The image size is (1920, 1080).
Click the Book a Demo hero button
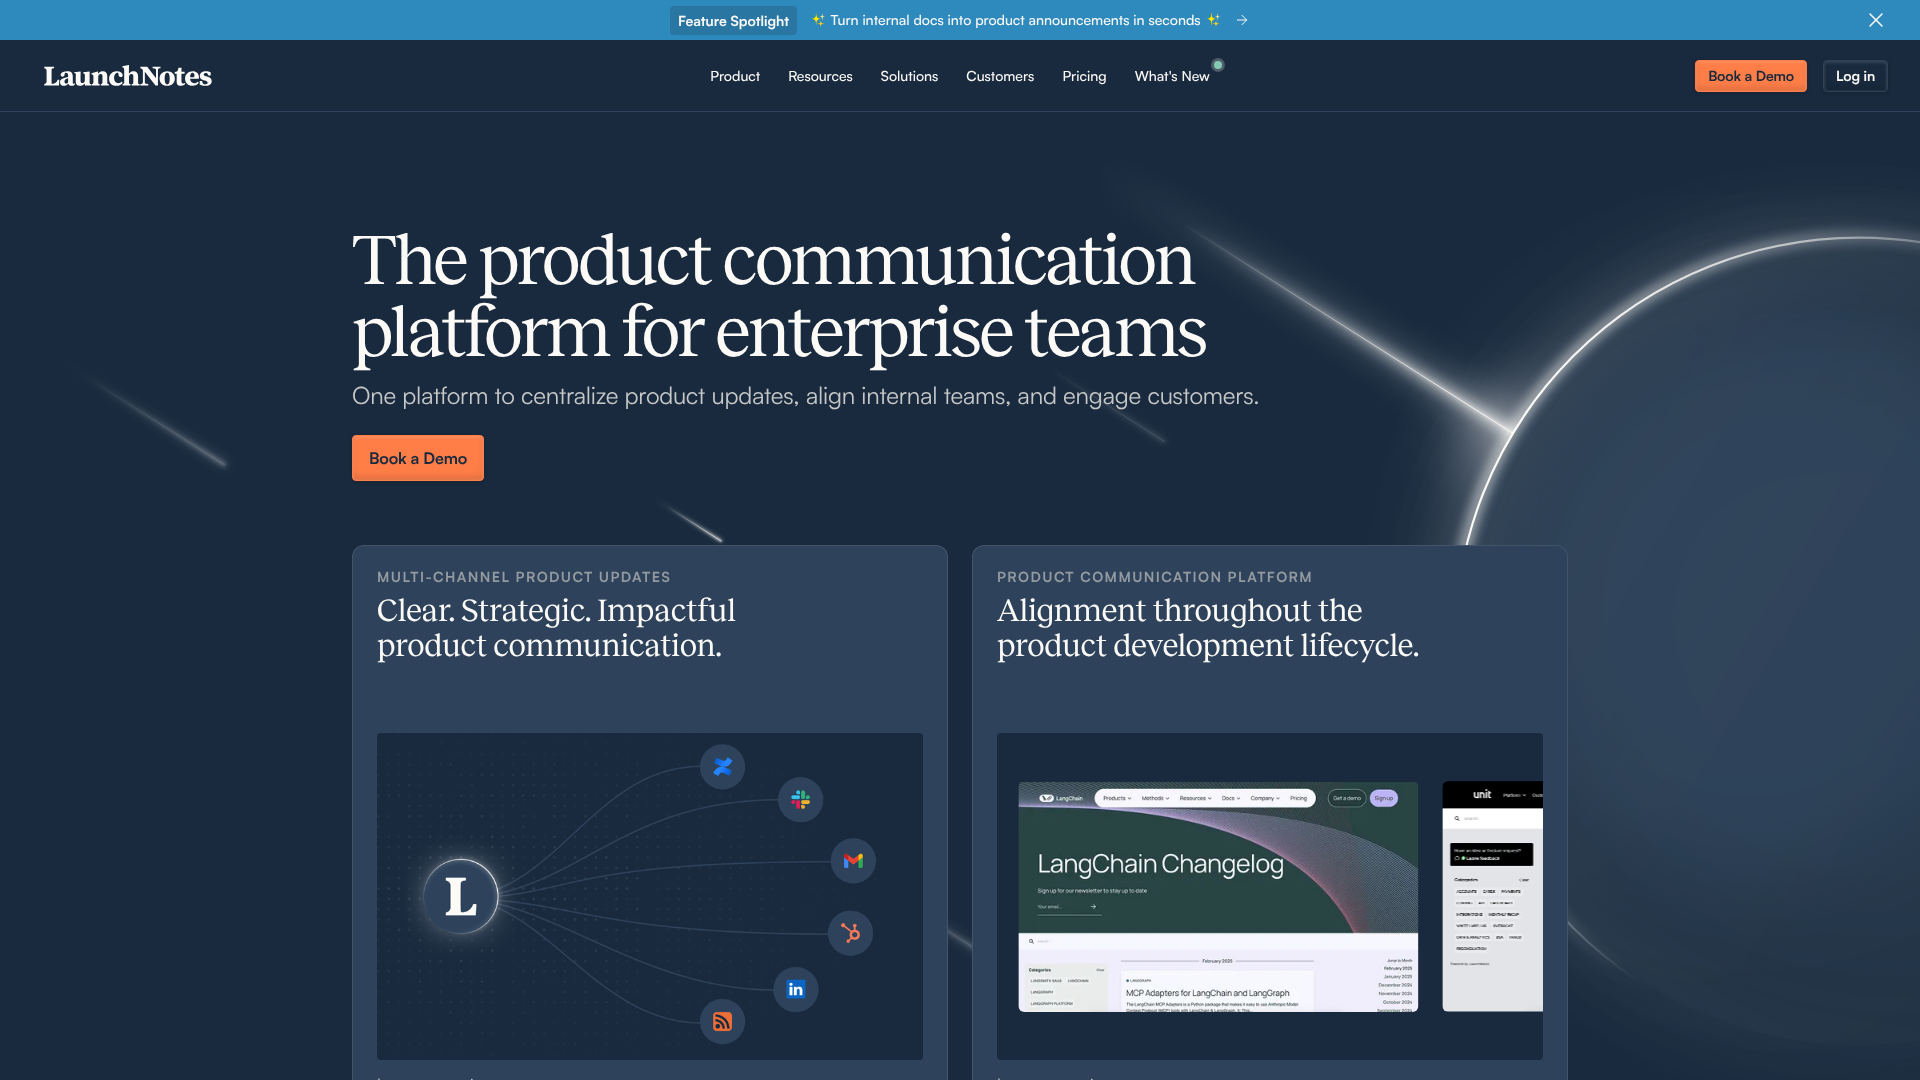click(417, 458)
